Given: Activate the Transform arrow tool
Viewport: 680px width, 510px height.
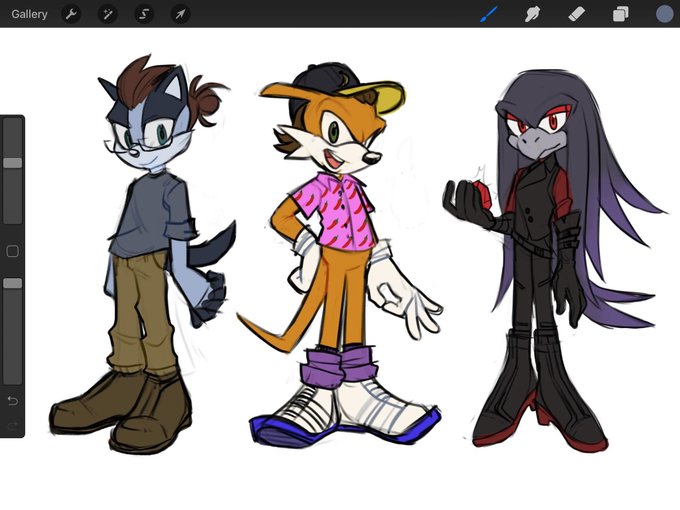Looking at the screenshot, I should tap(180, 14).
